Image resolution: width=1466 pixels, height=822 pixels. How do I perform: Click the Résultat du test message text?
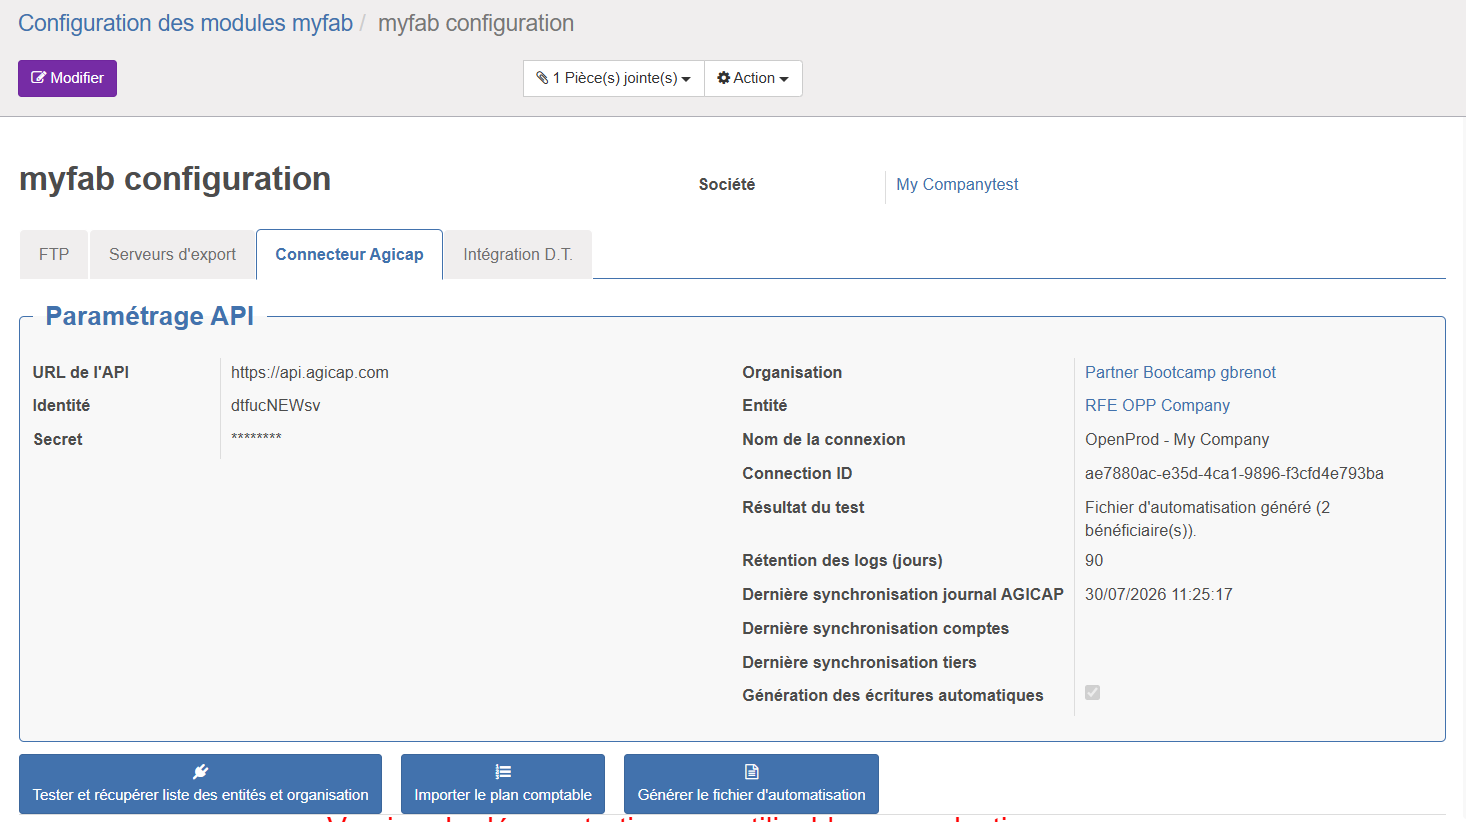[1207, 519]
